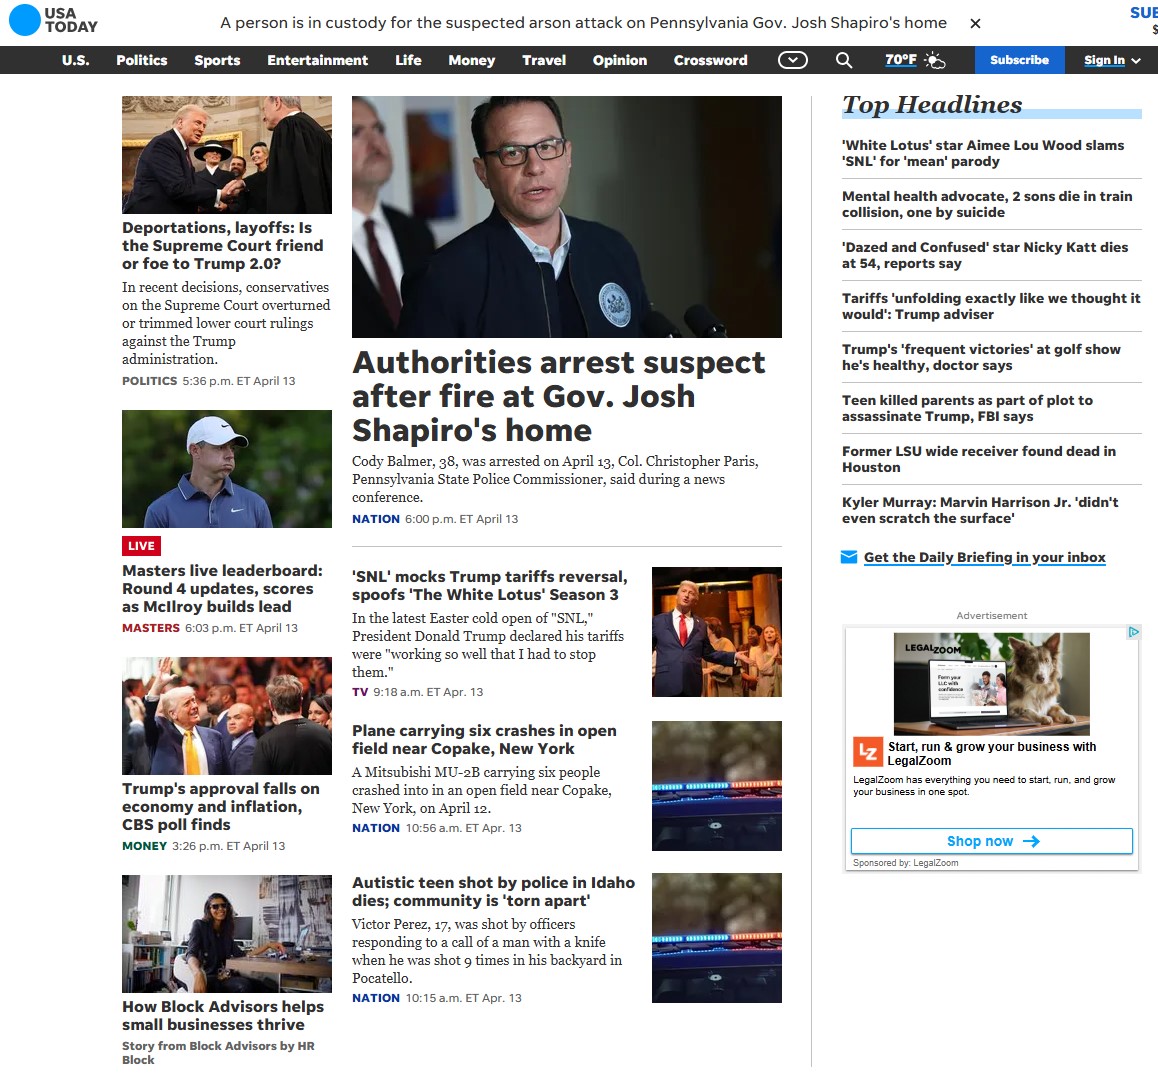Open Trump's approval CBS poll story
The height and width of the screenshot is (1082, 1158).
click(221, 807)
